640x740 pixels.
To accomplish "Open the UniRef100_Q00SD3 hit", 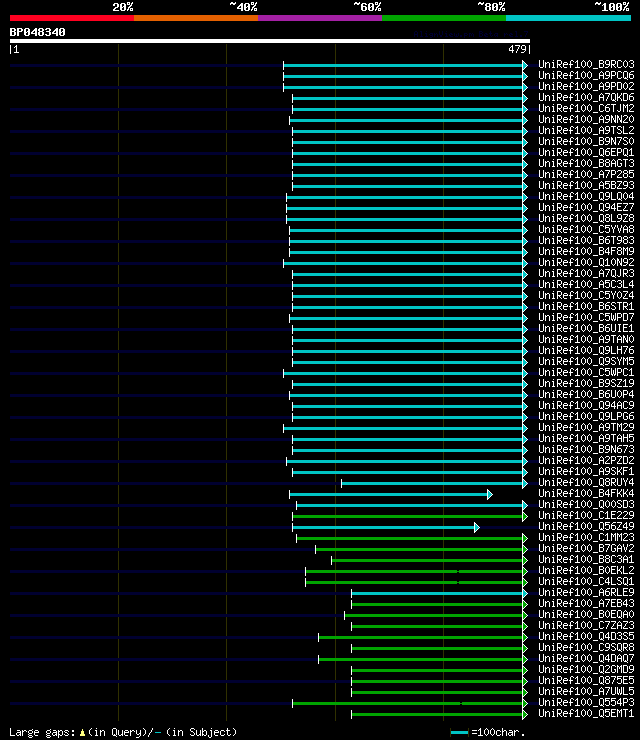I will [586, 505].
